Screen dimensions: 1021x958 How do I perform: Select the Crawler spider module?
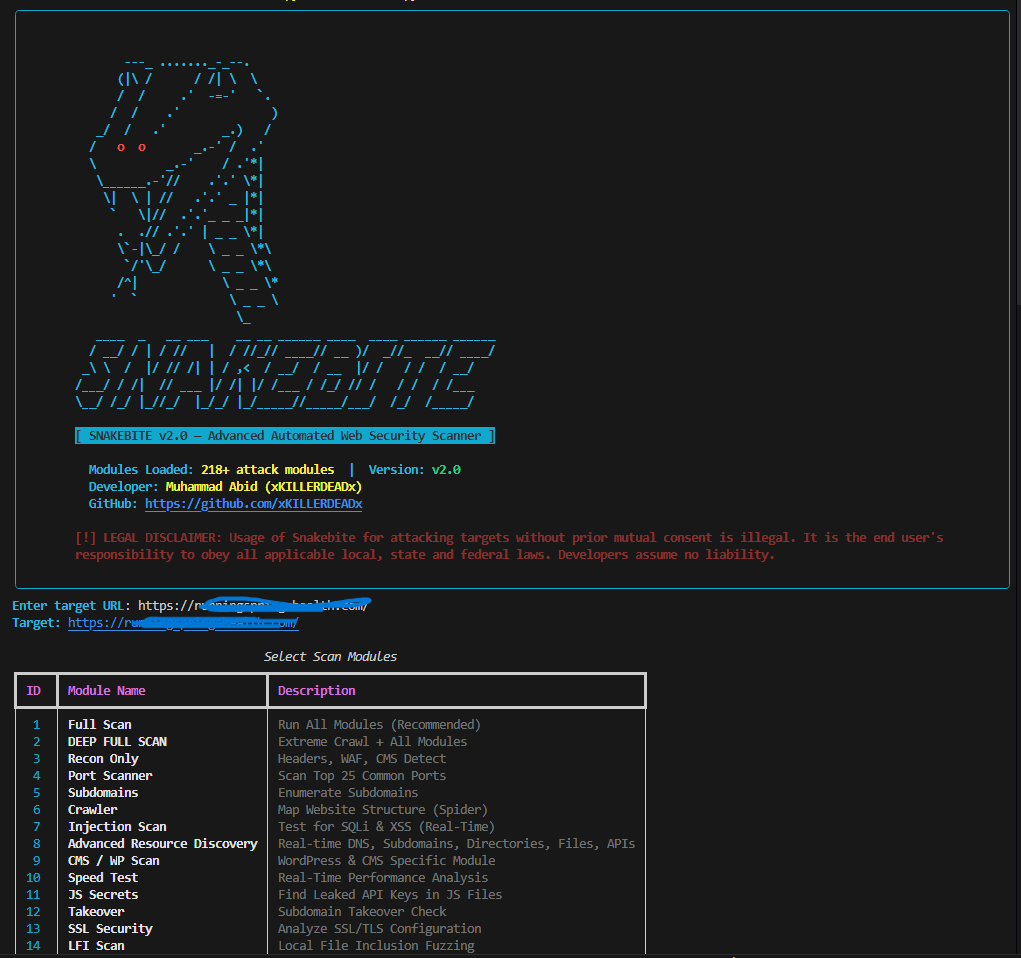(x=92, y=809)
